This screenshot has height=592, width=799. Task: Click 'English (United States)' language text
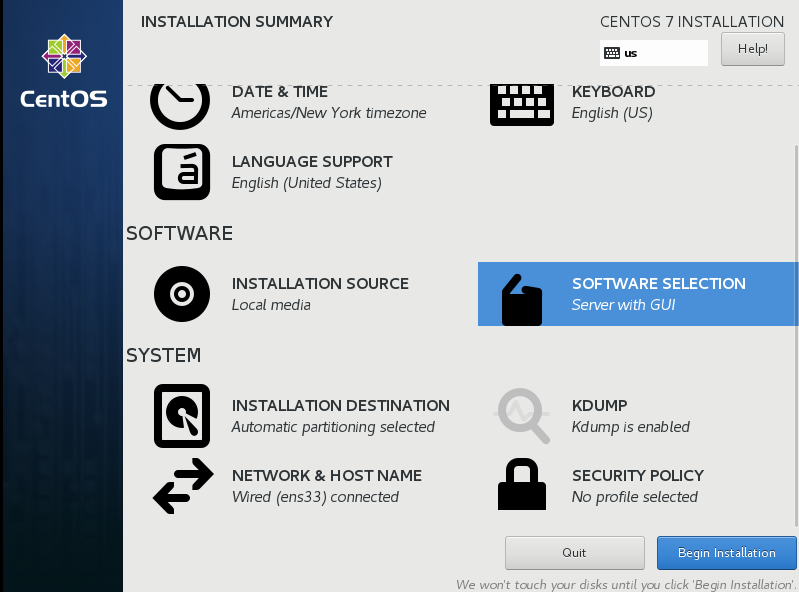(x=306, y=183)
